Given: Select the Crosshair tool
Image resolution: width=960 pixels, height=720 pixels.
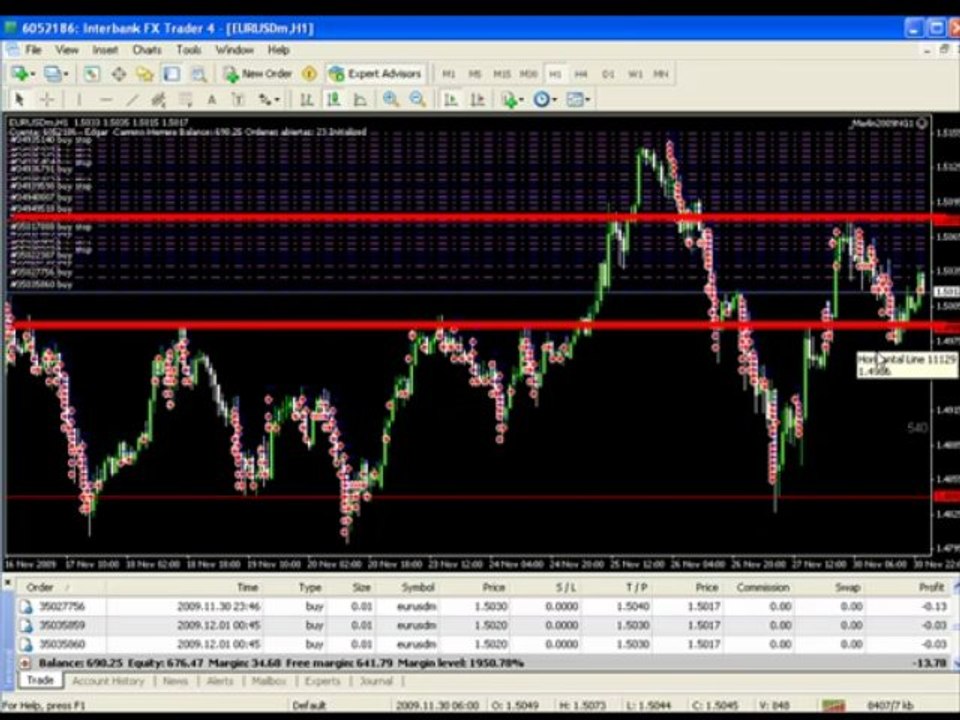Looking at the screenshot, I should [x=47, y=99].
